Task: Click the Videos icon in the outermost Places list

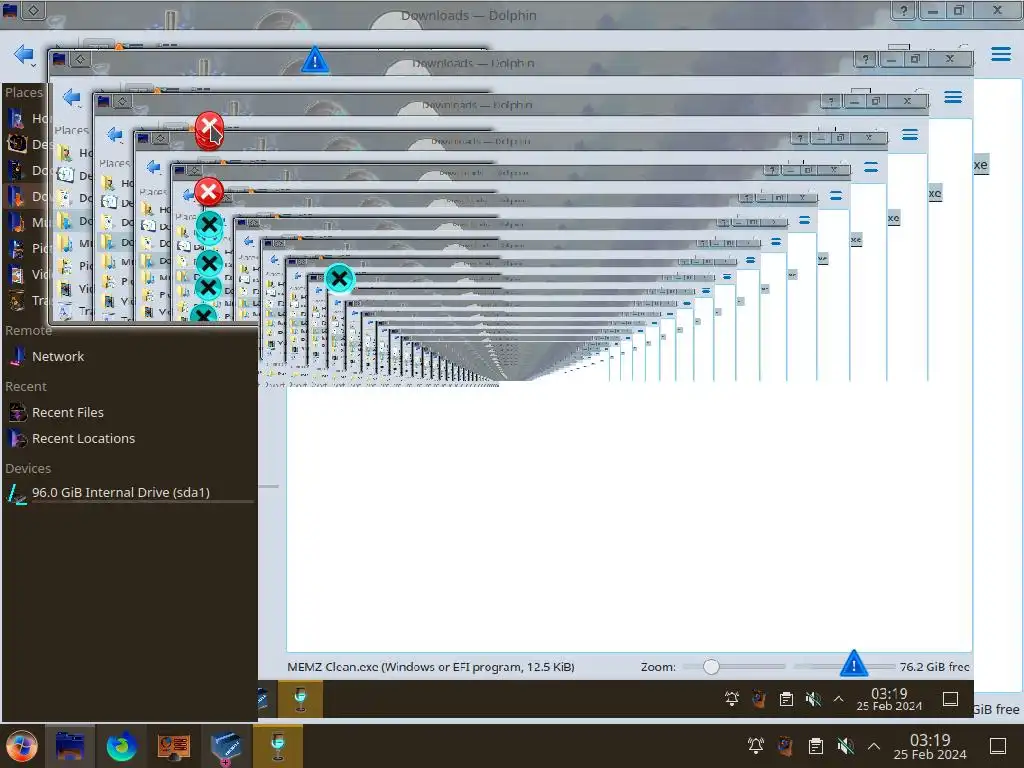Action: 17,274
